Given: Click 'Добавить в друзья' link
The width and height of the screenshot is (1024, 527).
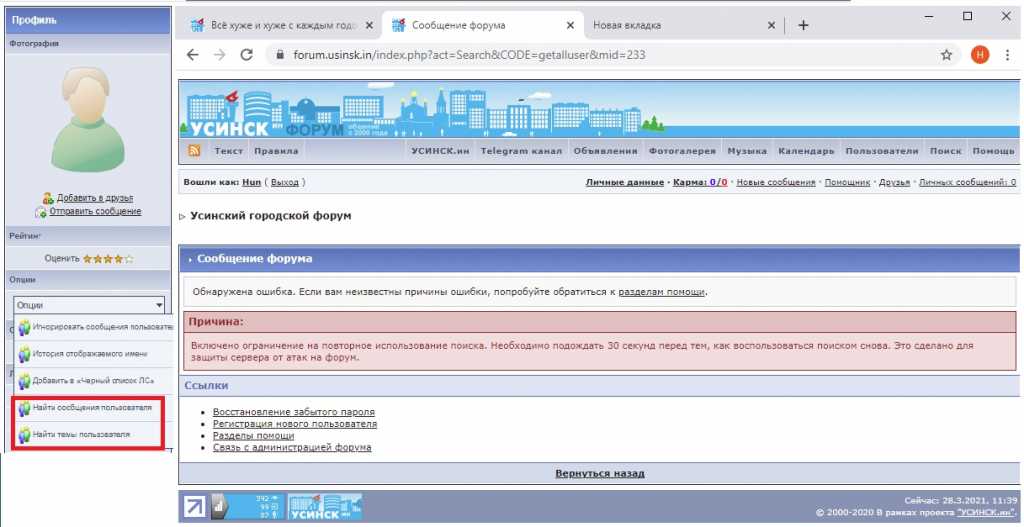Looking at the screenshot, I should pos(97,198).
